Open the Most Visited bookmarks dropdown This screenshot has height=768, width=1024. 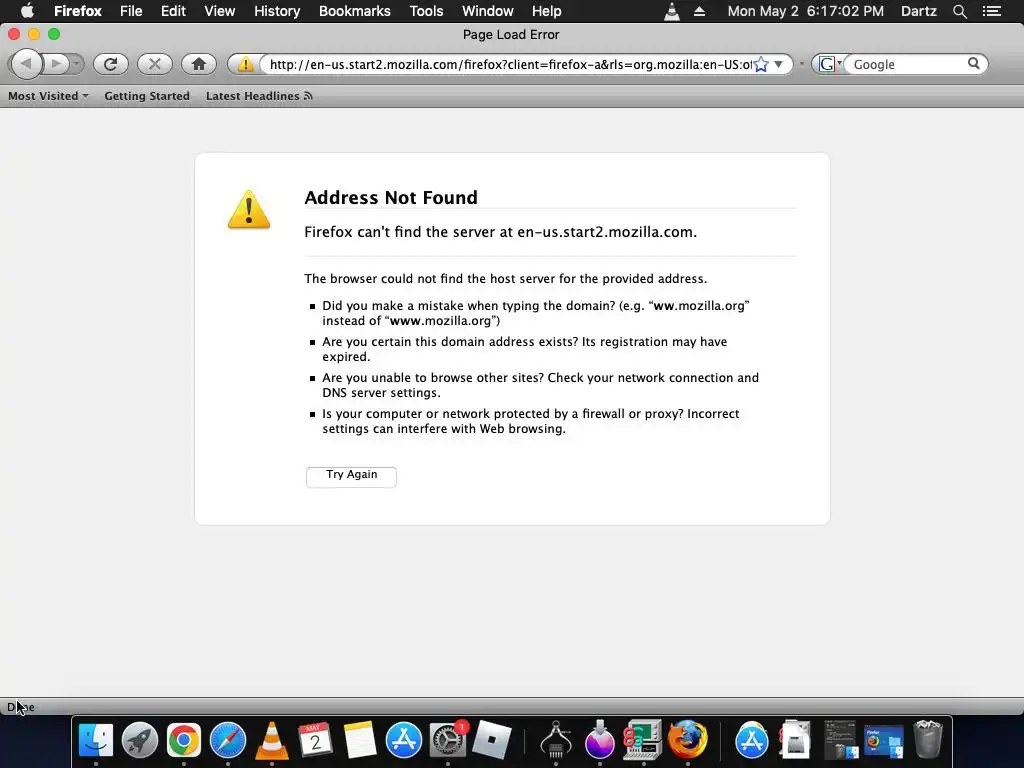(48, 96)
